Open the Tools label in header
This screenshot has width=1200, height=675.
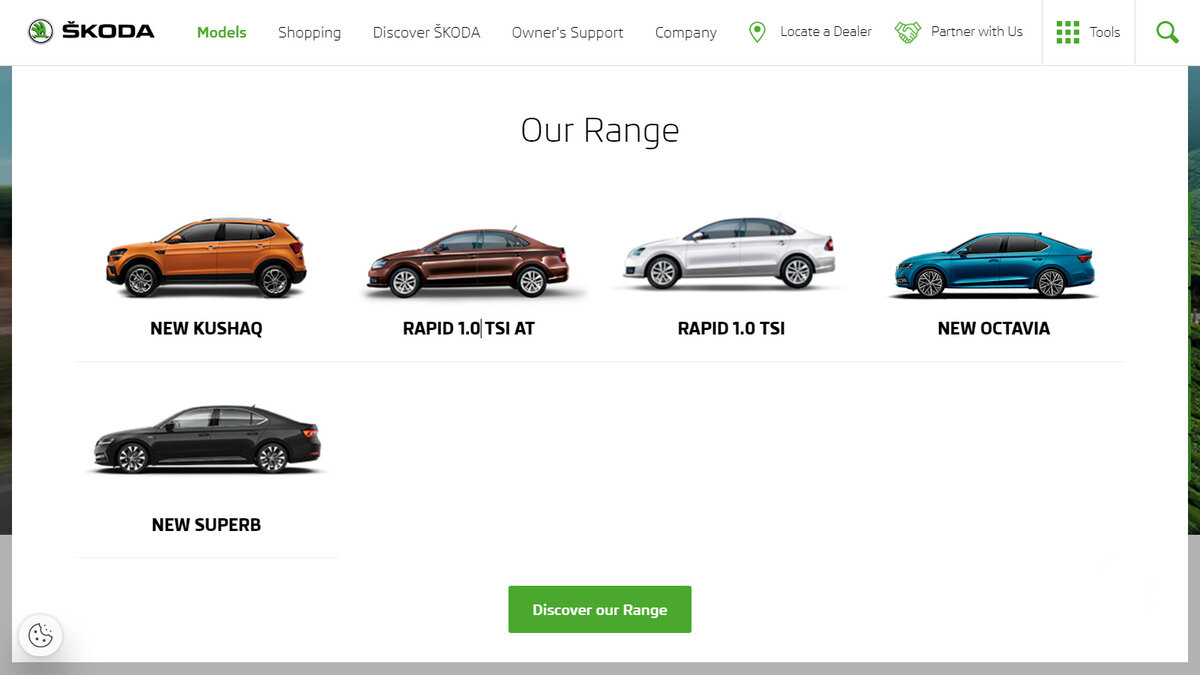coord(1105,32)
